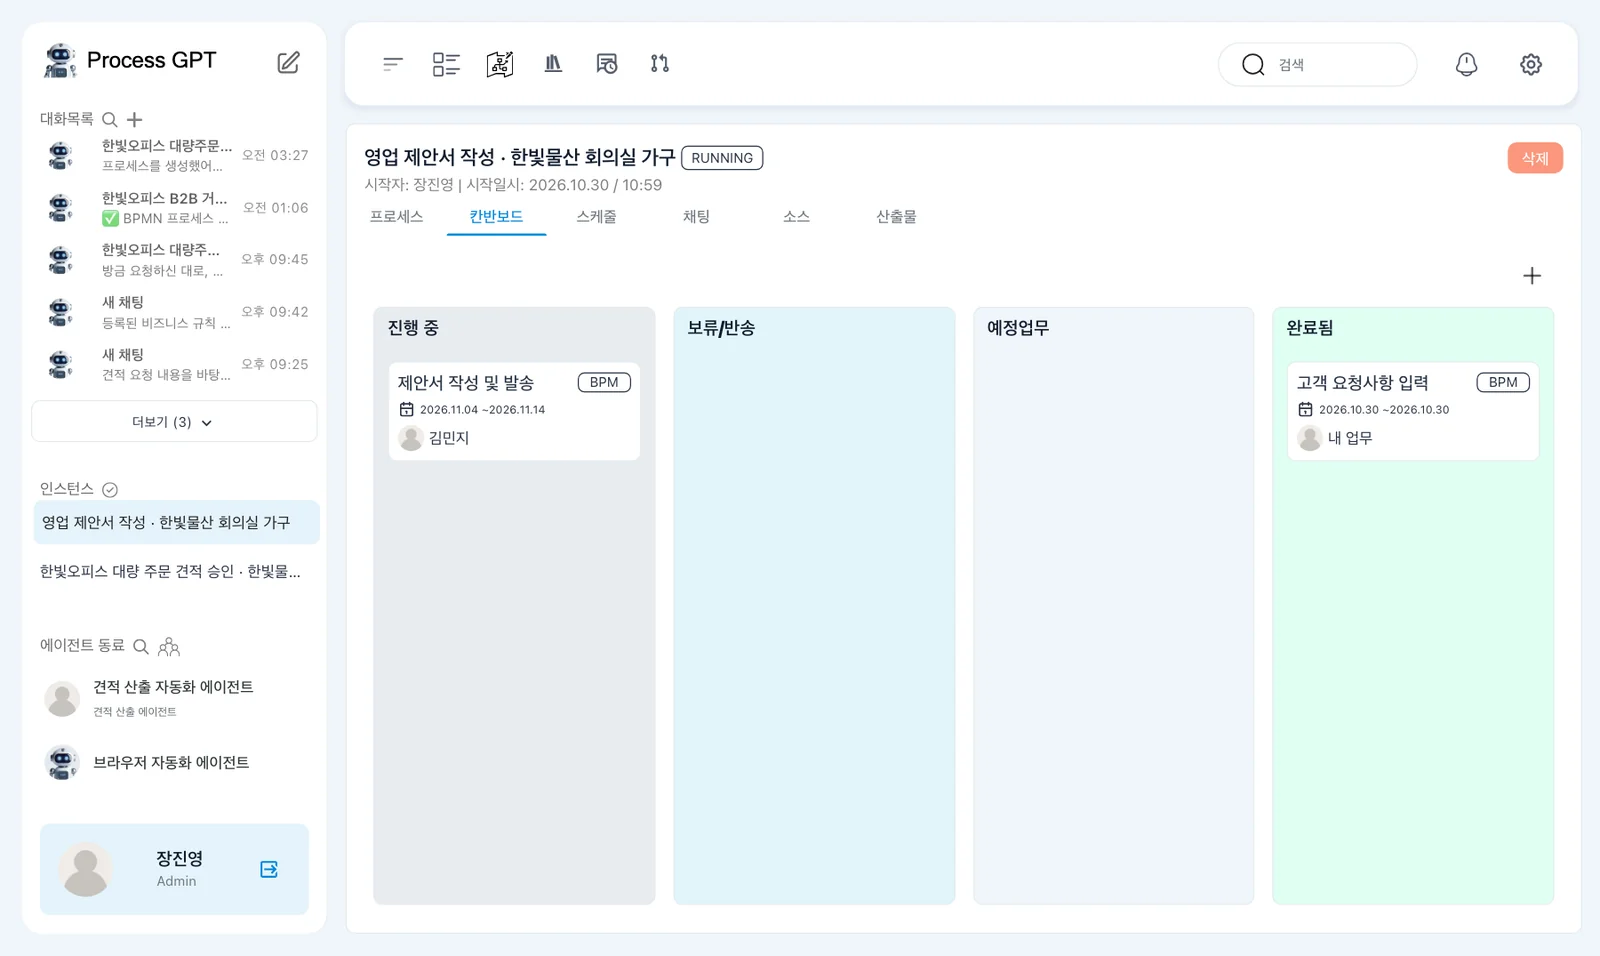Open the 산출물 tab
The height and width of the screenshot is (956, 1600).
click(896, 217)
